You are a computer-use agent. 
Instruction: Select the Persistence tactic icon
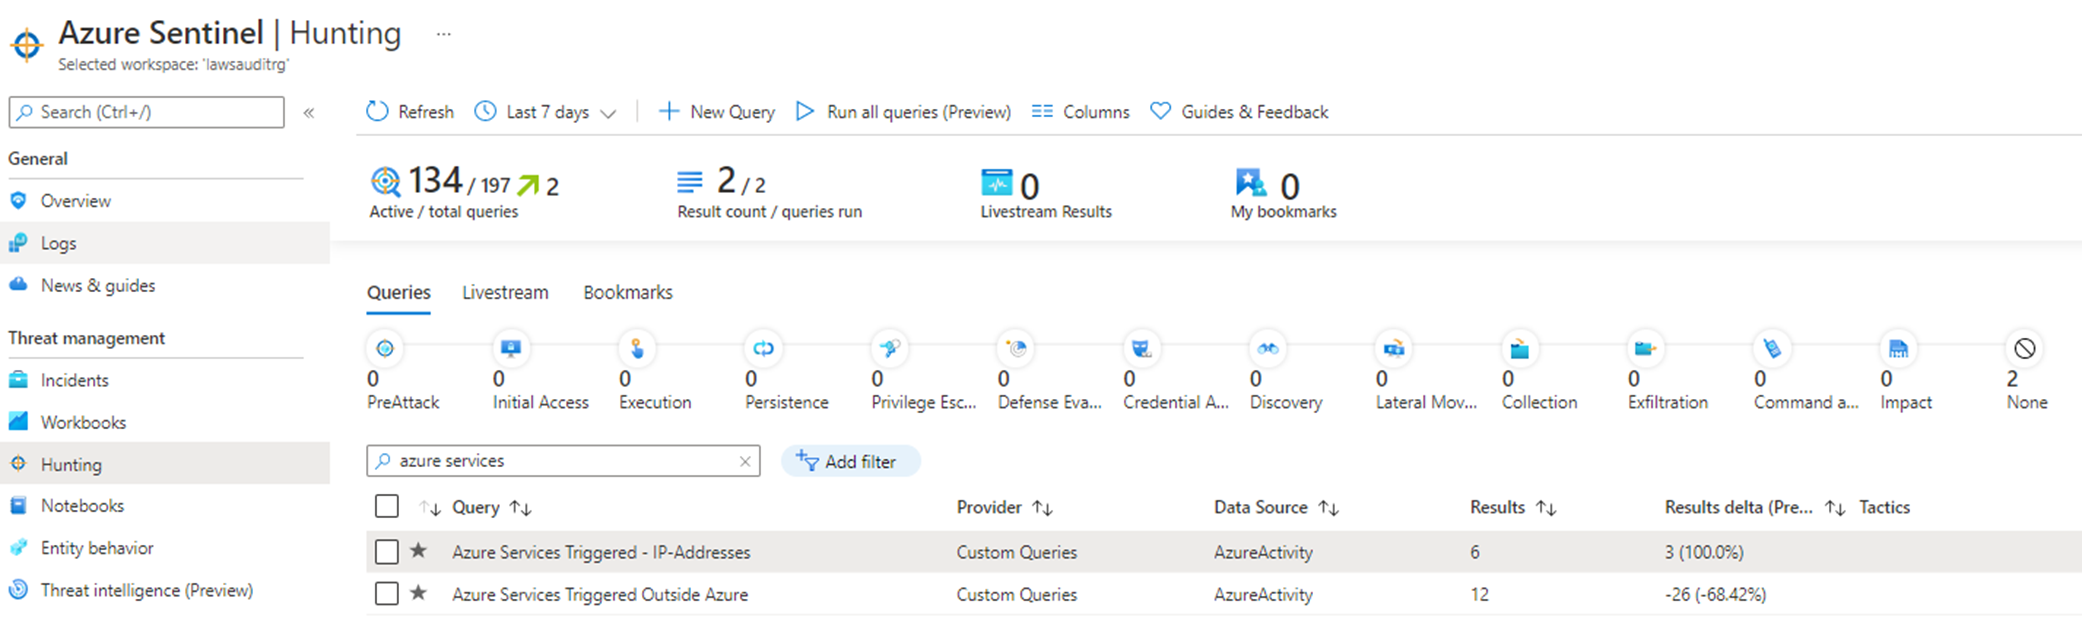(x=763, y=348)
